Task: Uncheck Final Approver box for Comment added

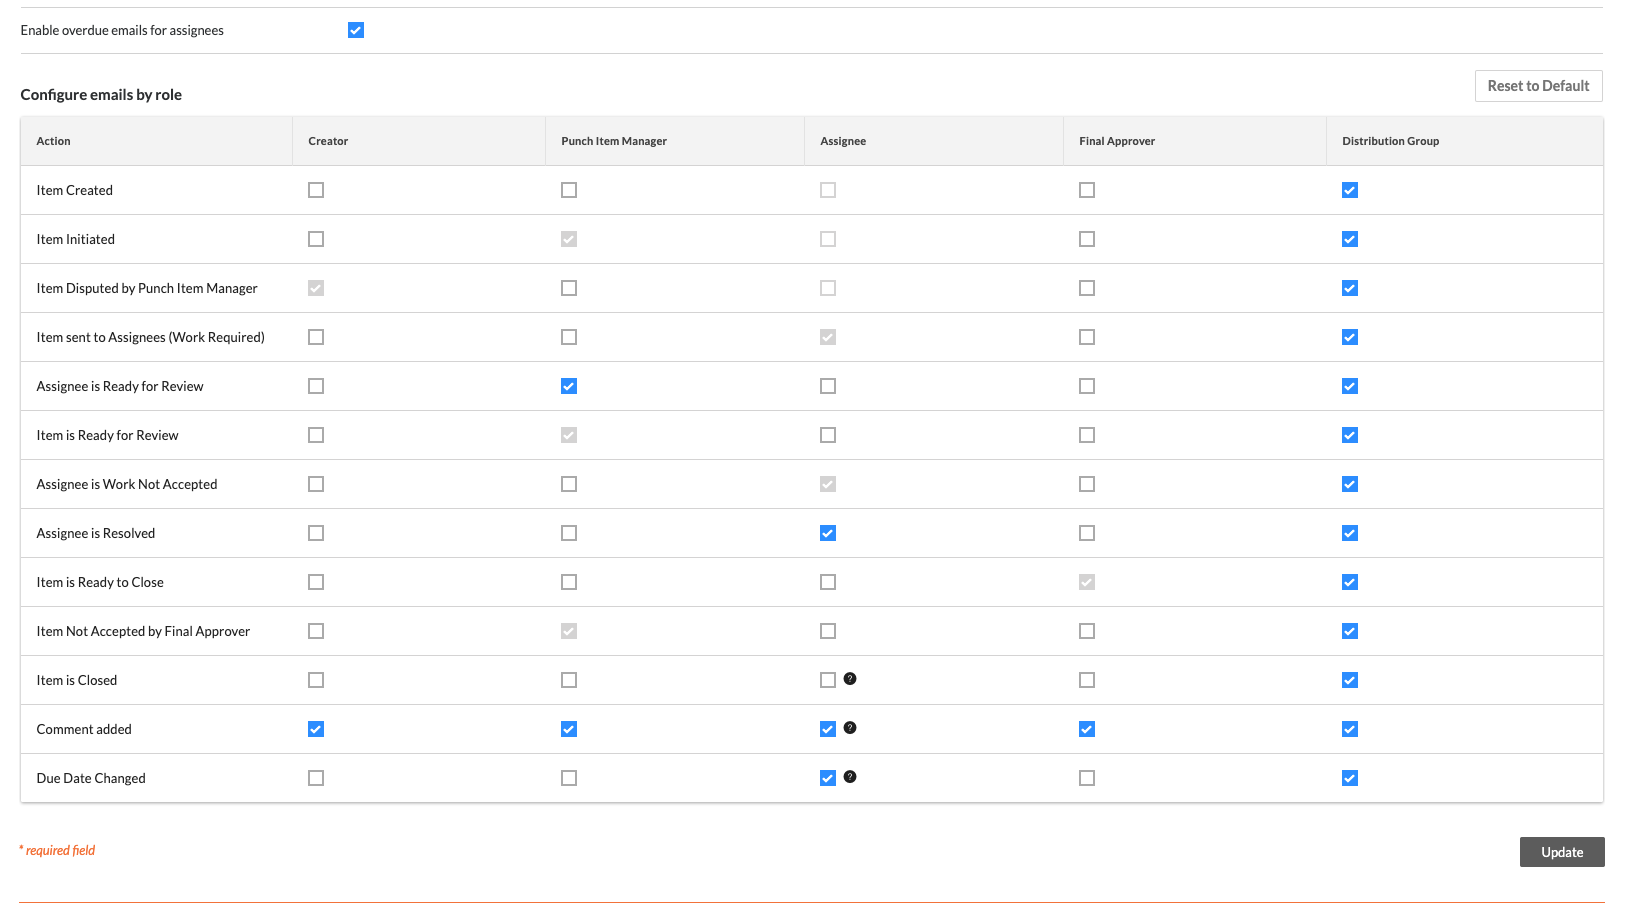Action: tap(1087, 729)
